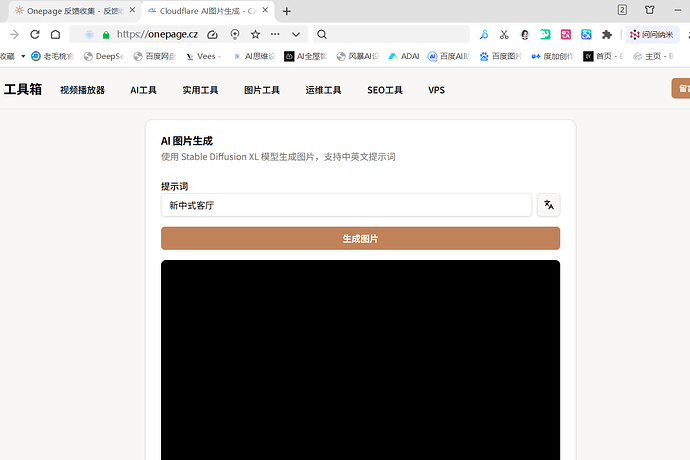
Task: Click the pink square extension icon
Action: [566, 34]
